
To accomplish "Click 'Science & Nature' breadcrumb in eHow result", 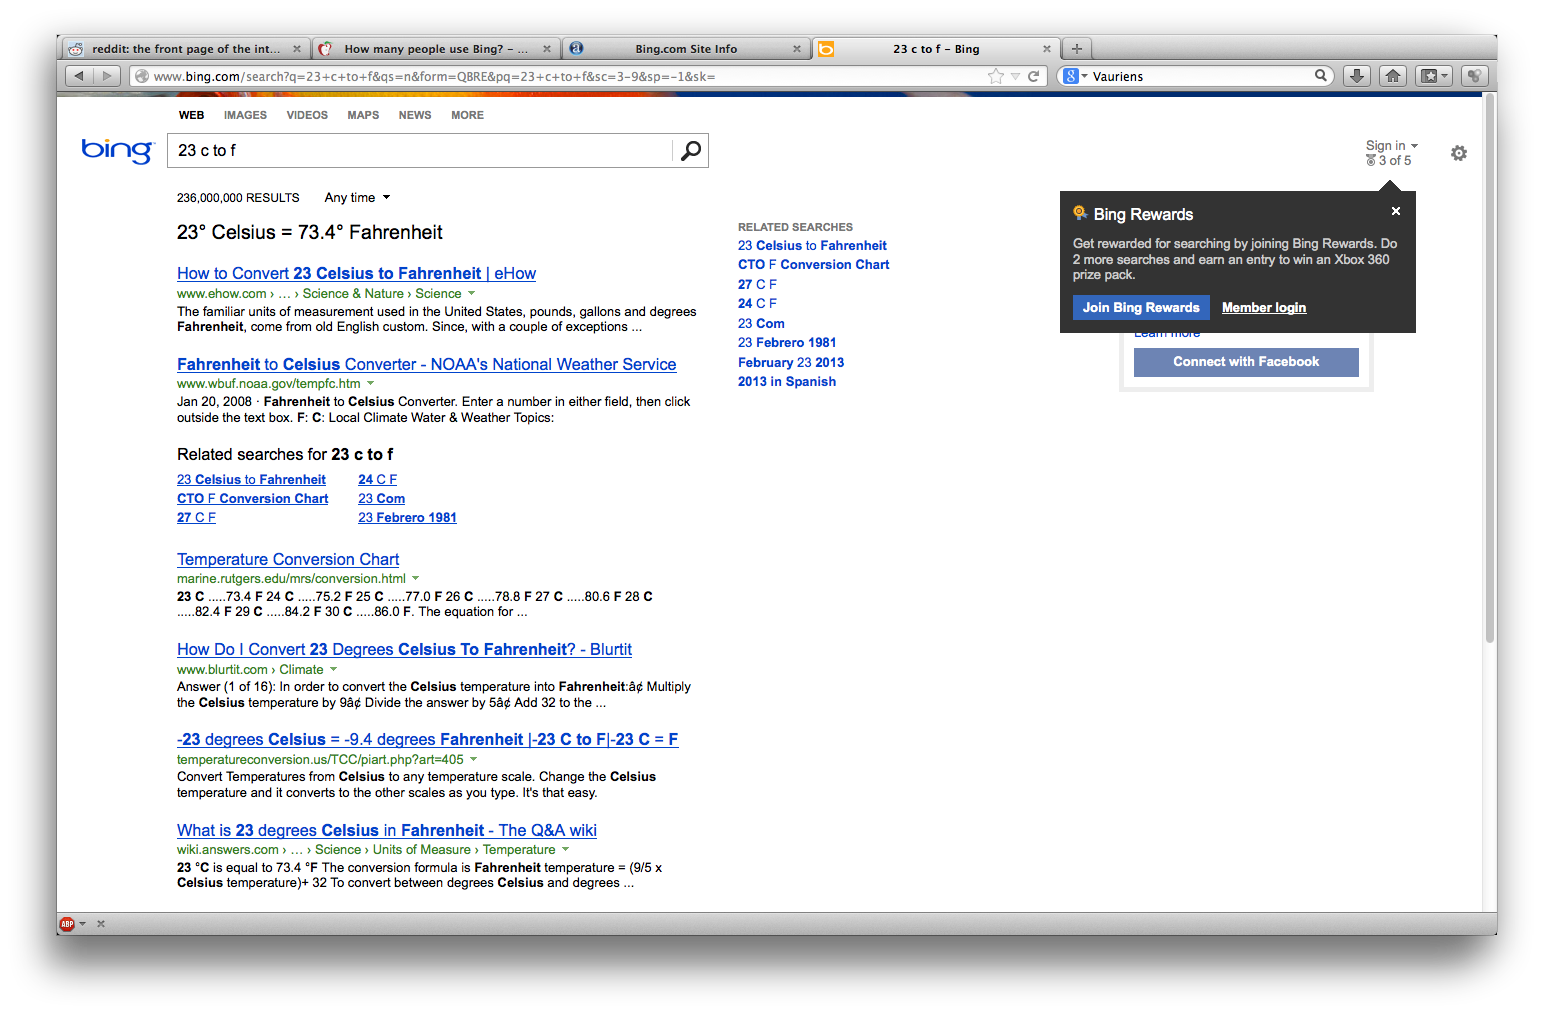I will 353,294.
